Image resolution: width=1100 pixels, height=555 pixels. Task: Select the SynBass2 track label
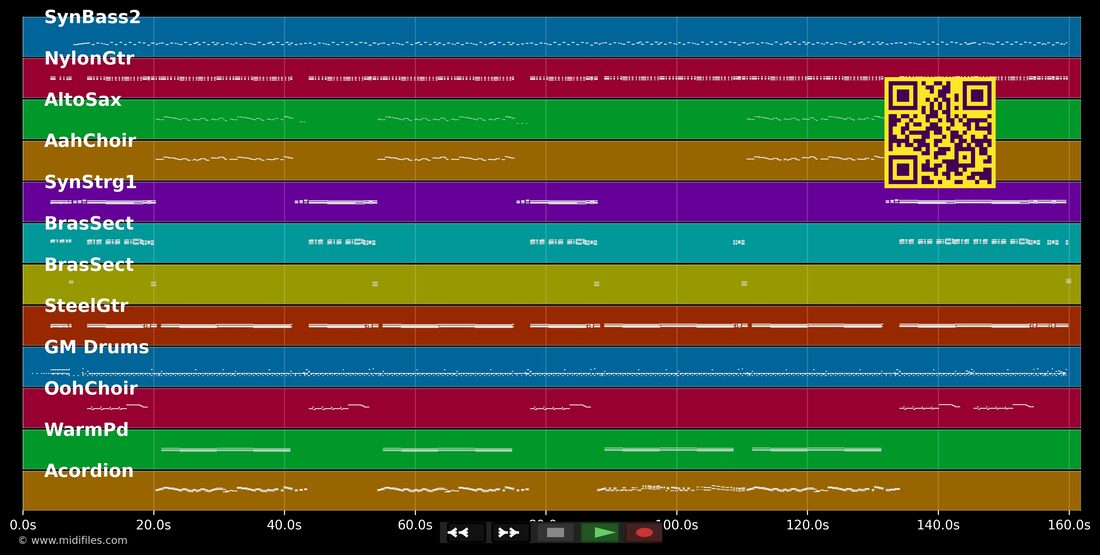(x=93, y=18)
